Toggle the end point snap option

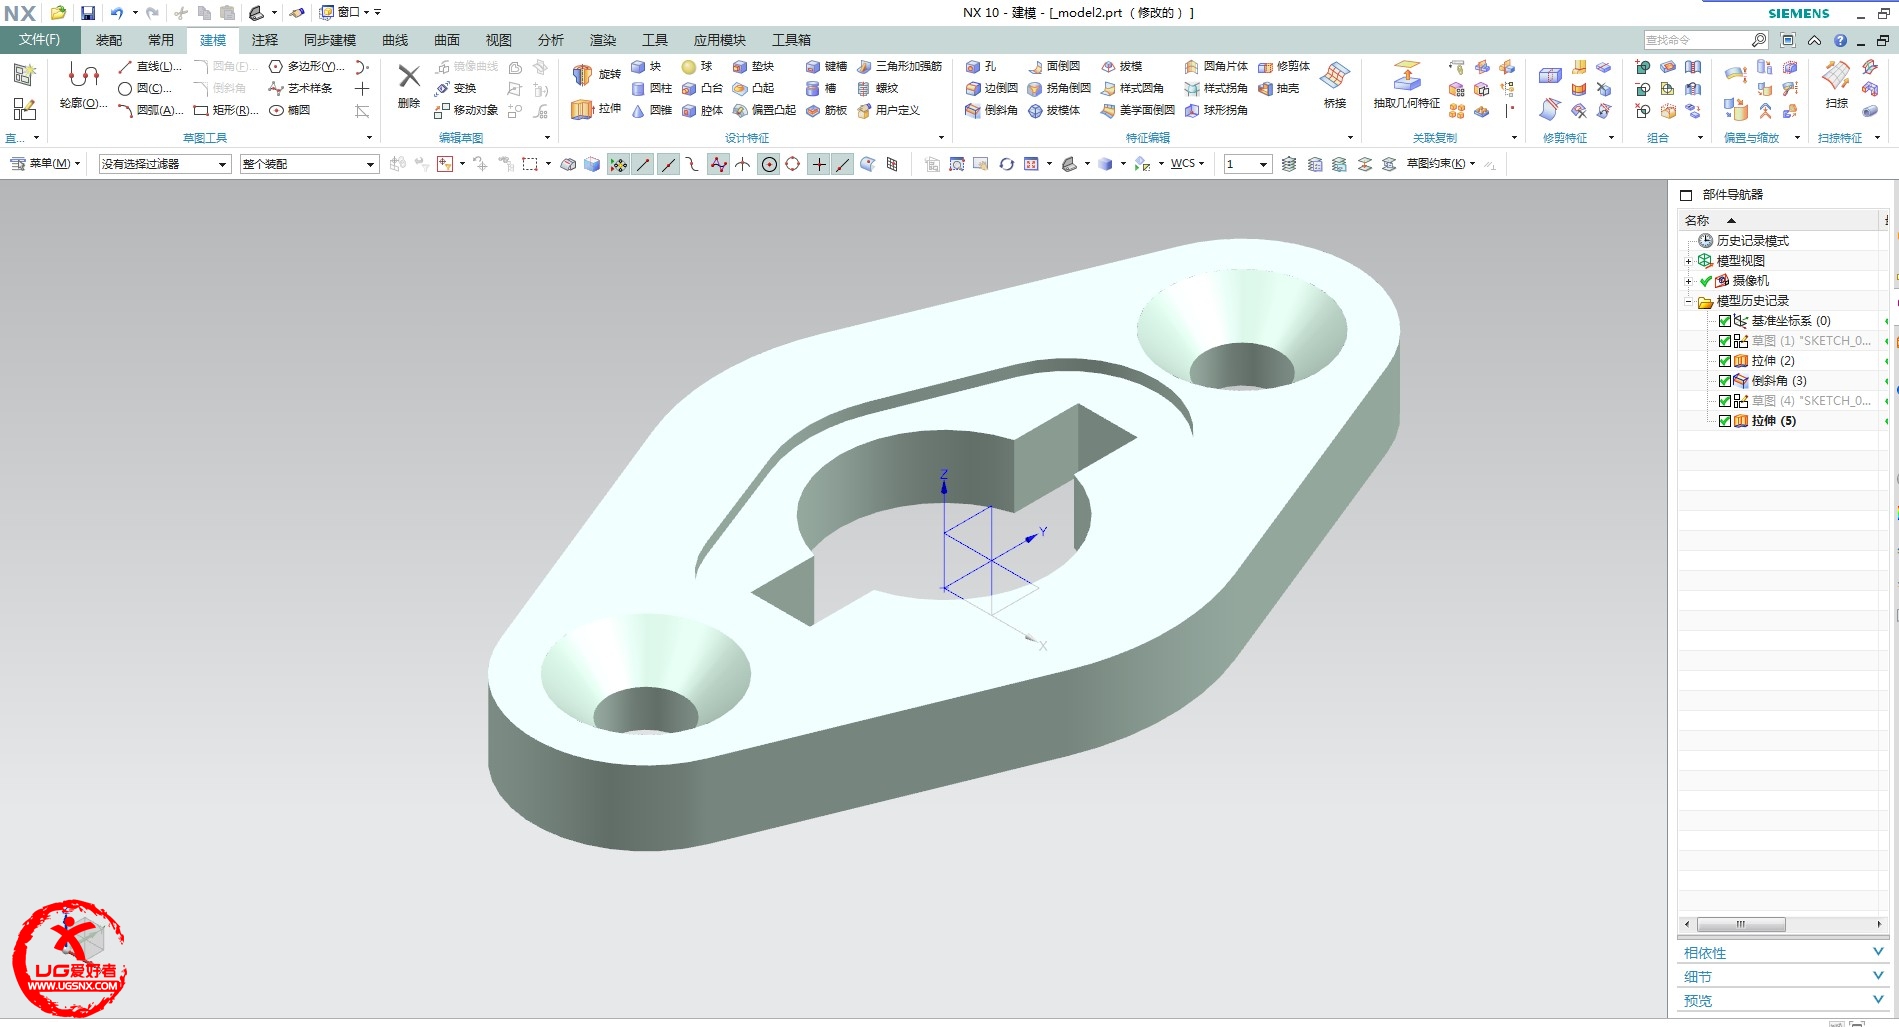[x=643, y=164]
